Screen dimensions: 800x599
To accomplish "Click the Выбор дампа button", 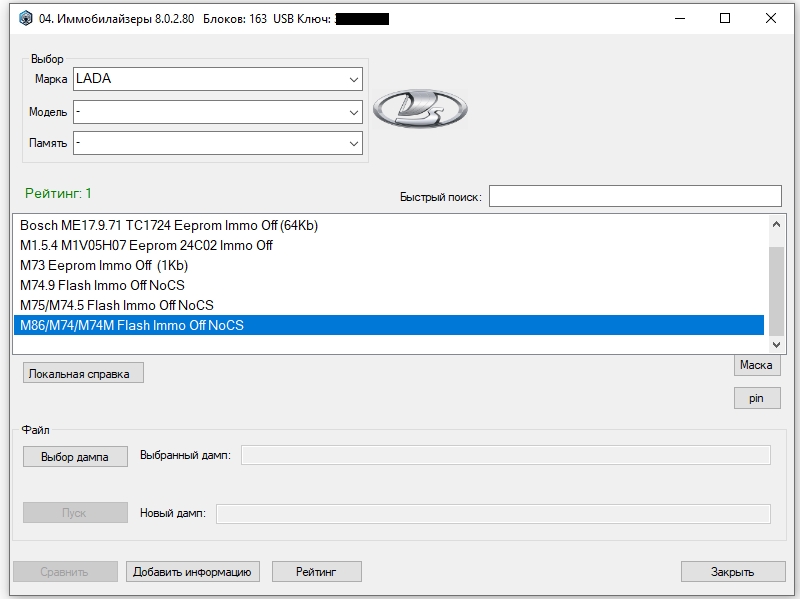I will [x=75, y=457].
